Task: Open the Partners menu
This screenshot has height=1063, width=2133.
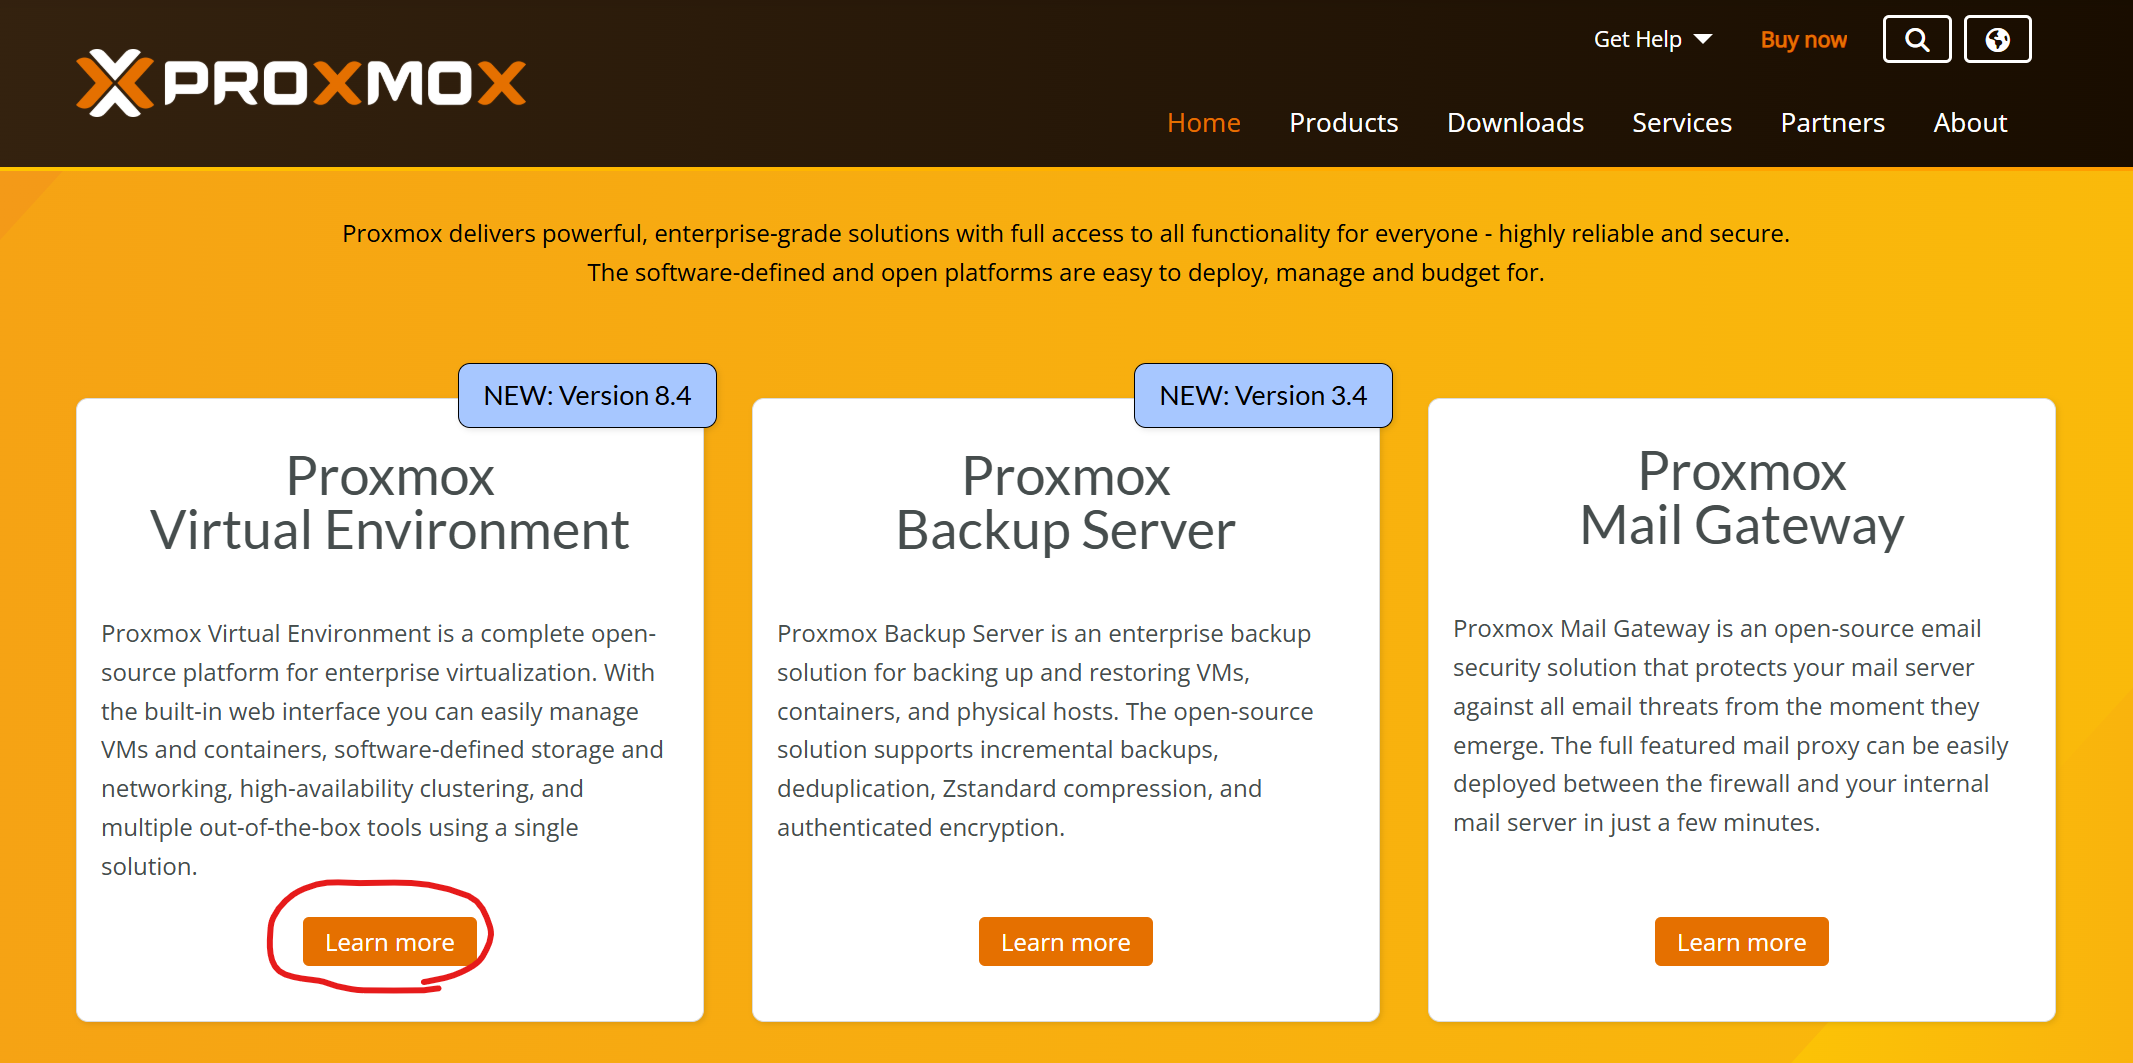Action: pos(1832,122)
